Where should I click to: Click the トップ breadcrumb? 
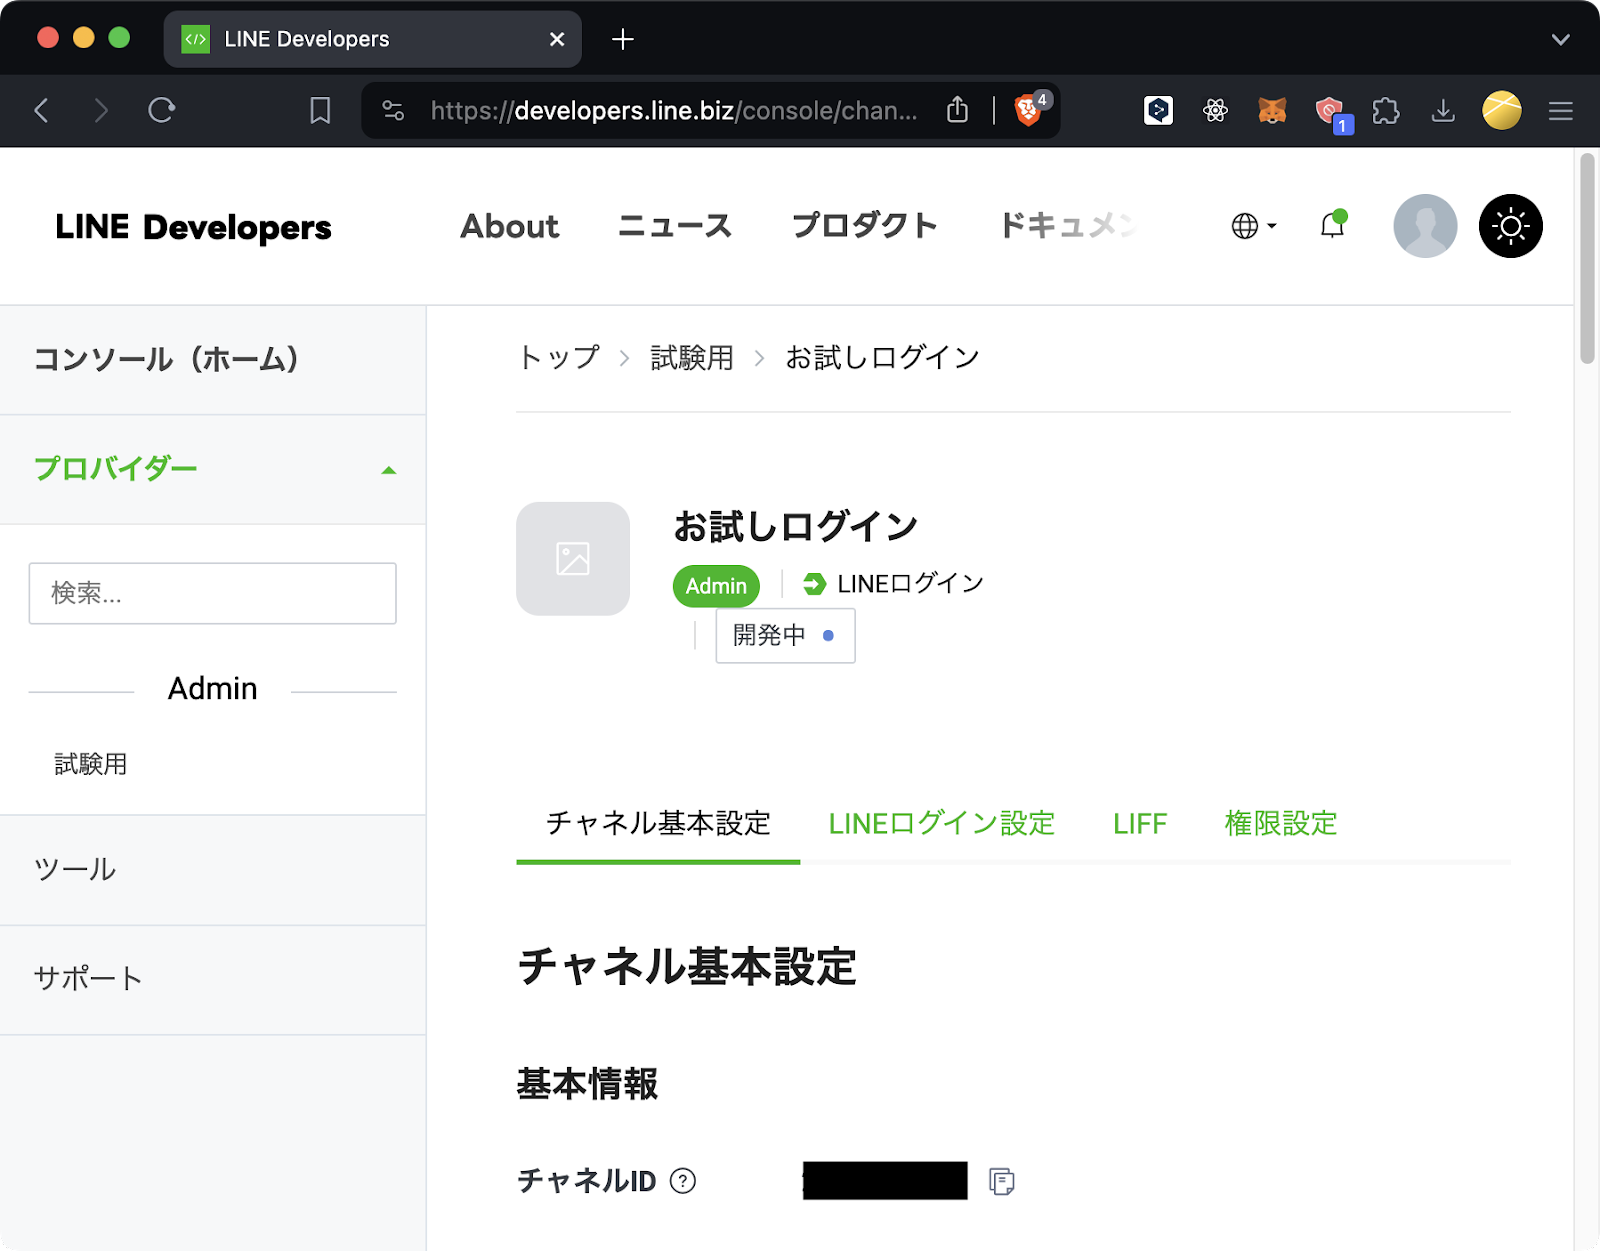point(559,357)
